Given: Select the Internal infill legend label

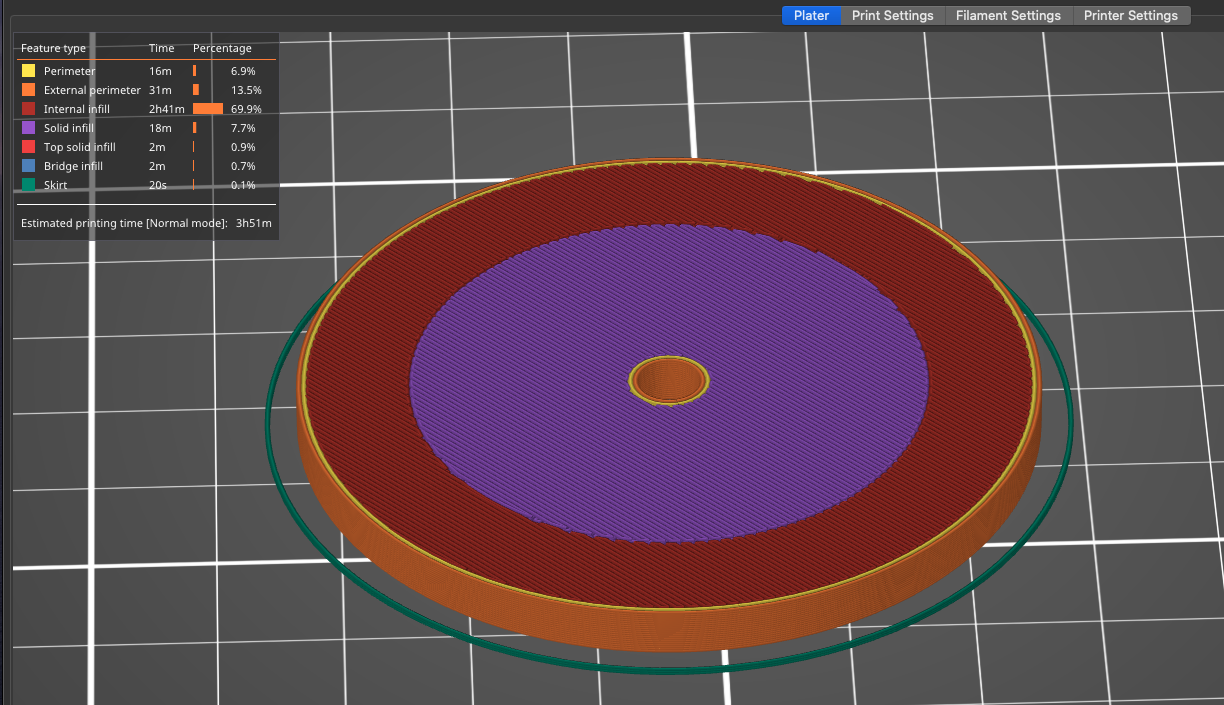Looking at the screenshot, I should (77, 110).
